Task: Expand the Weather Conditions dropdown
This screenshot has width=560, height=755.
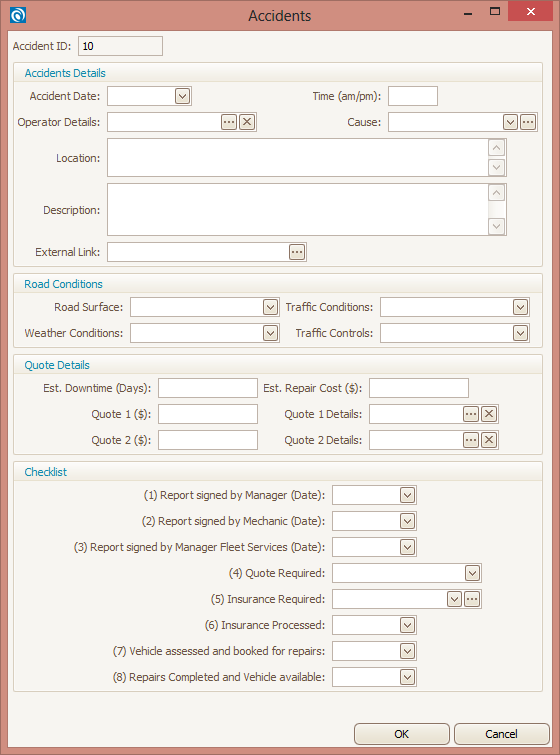Action: click(271, 333)
